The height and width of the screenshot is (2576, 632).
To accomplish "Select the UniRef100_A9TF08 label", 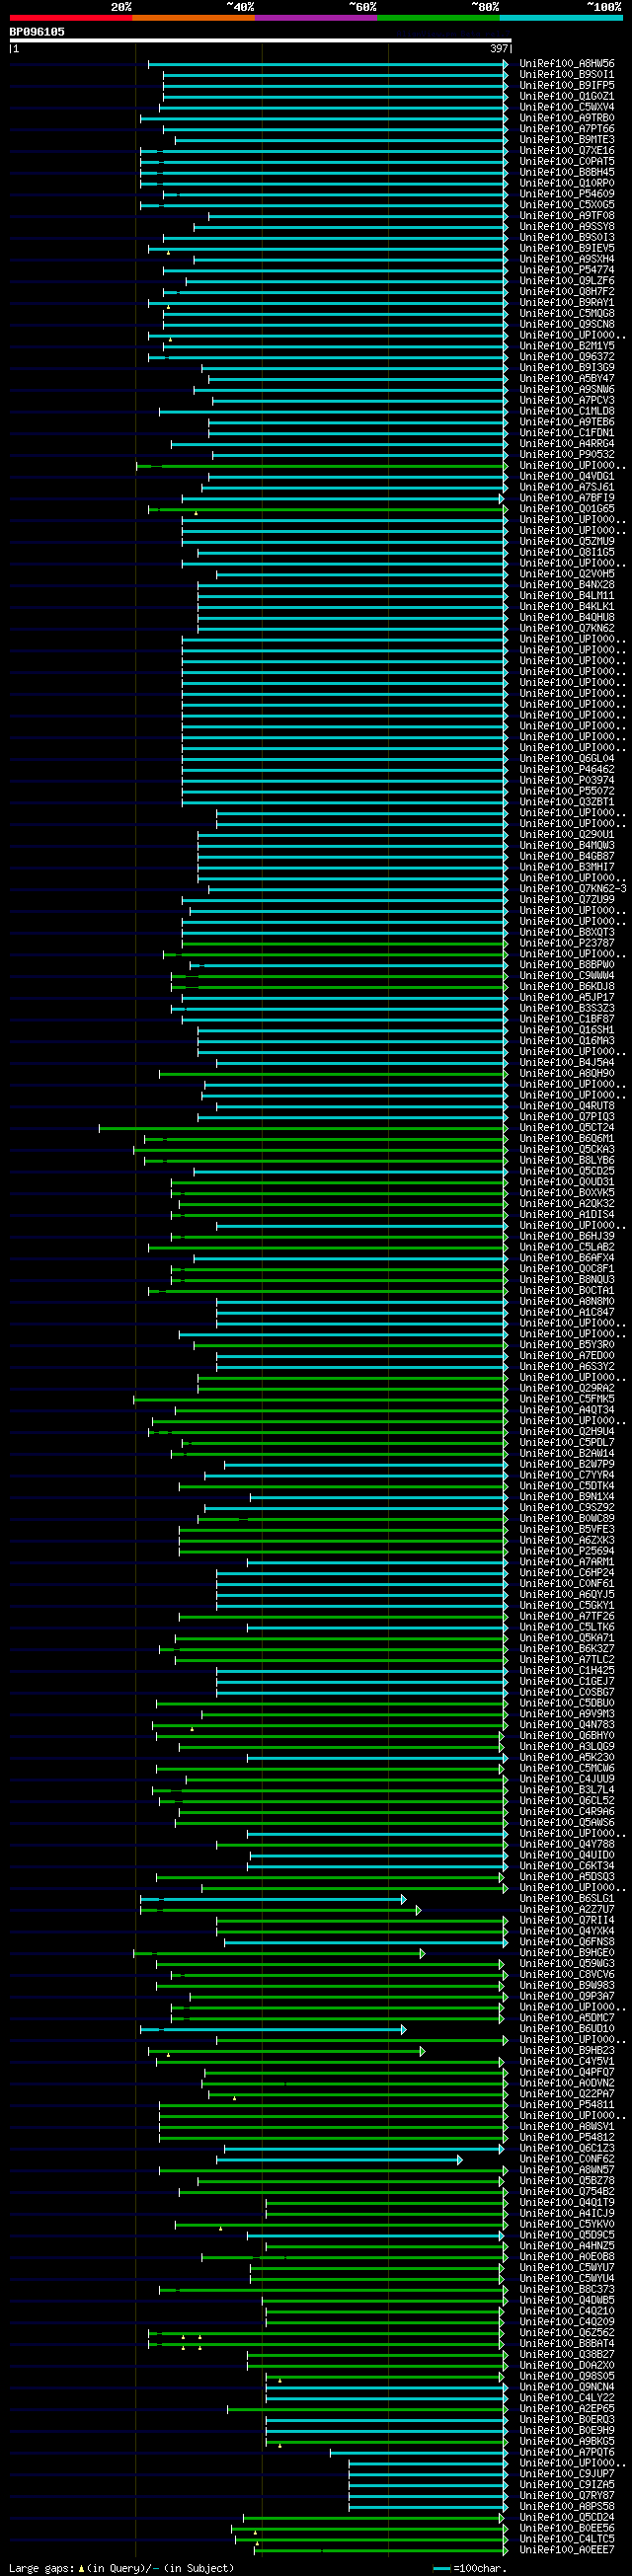I will 567,216.
